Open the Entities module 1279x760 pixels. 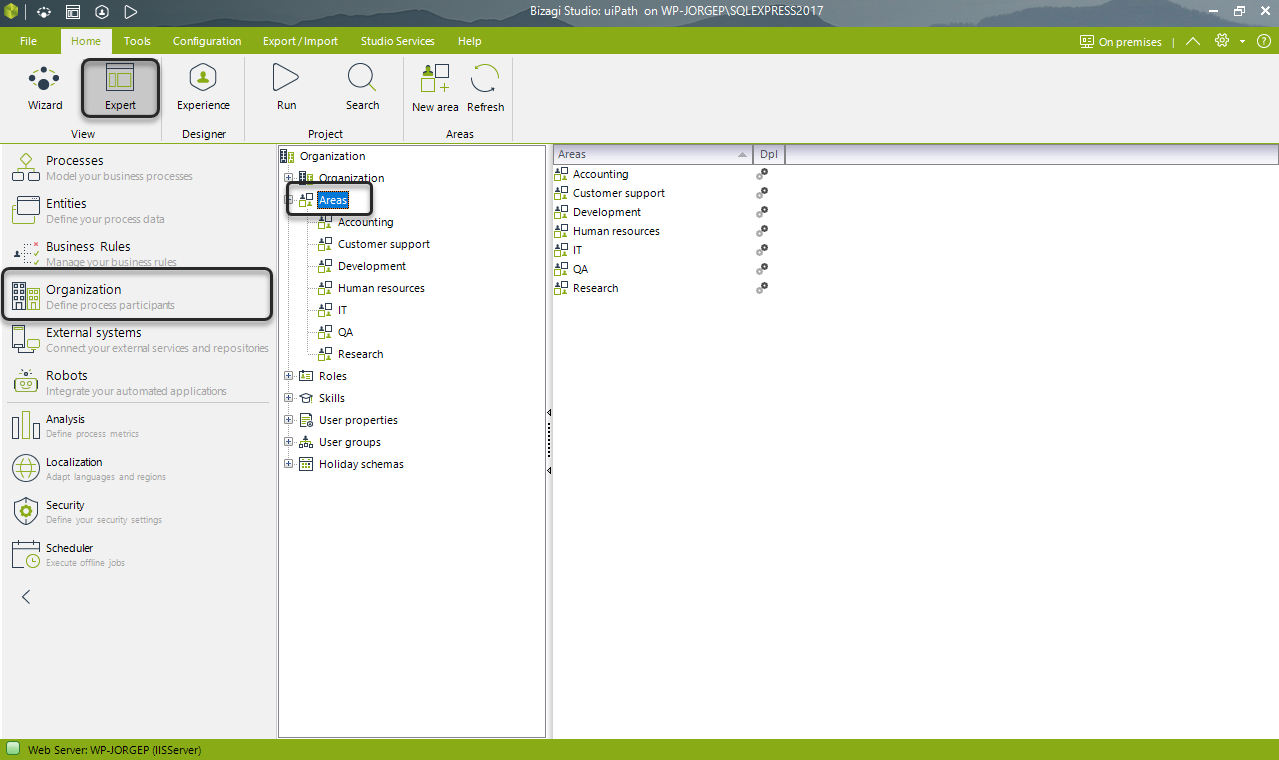(137, 210)
